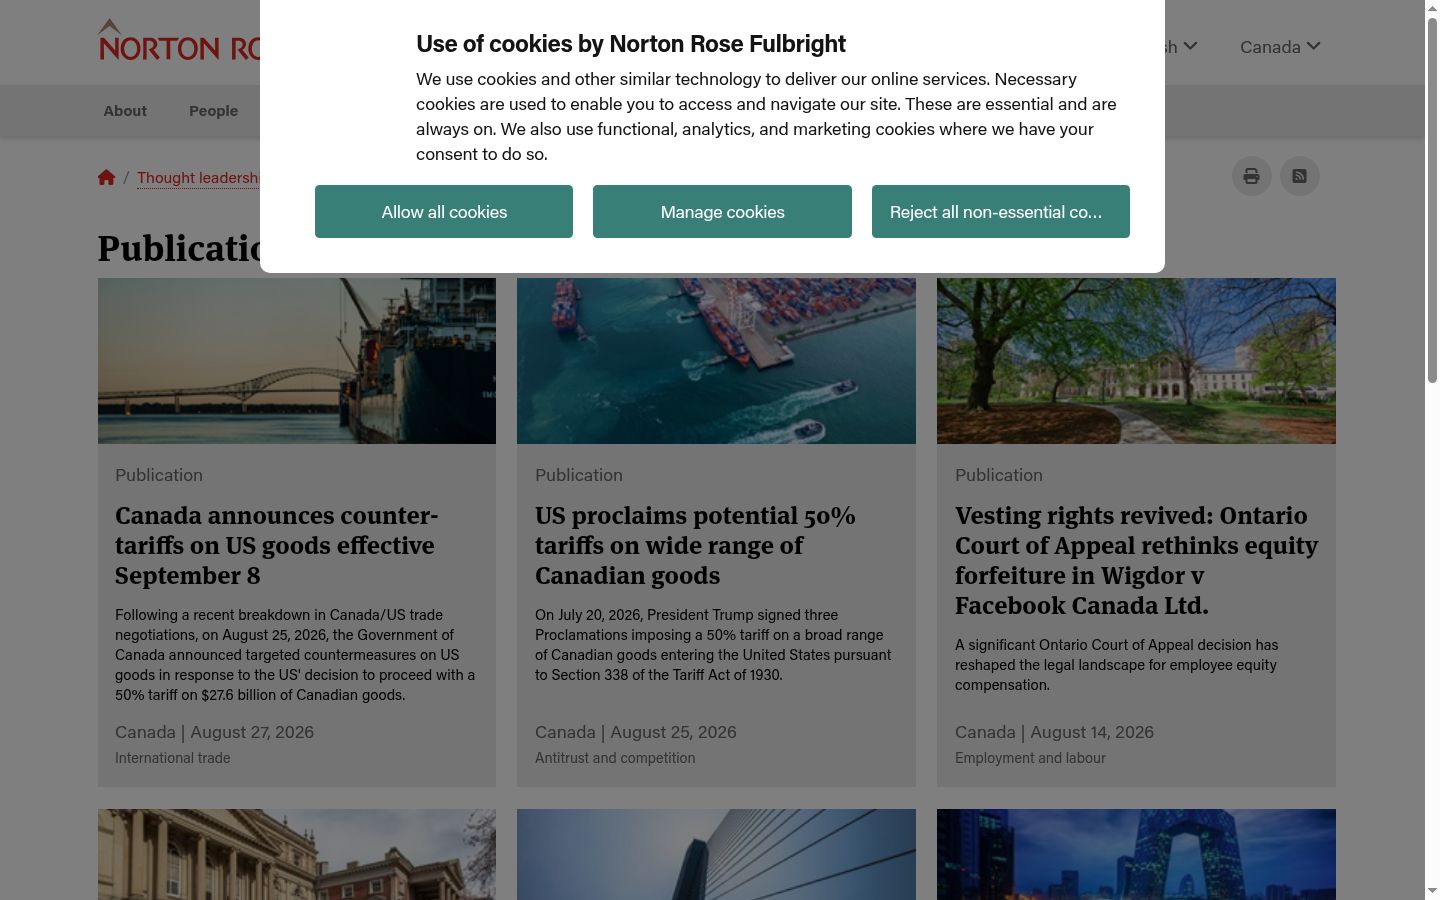Click the Norton Rose Fulbright logo
Viewport: 1440px width, 900px height.
click(179, 41)
